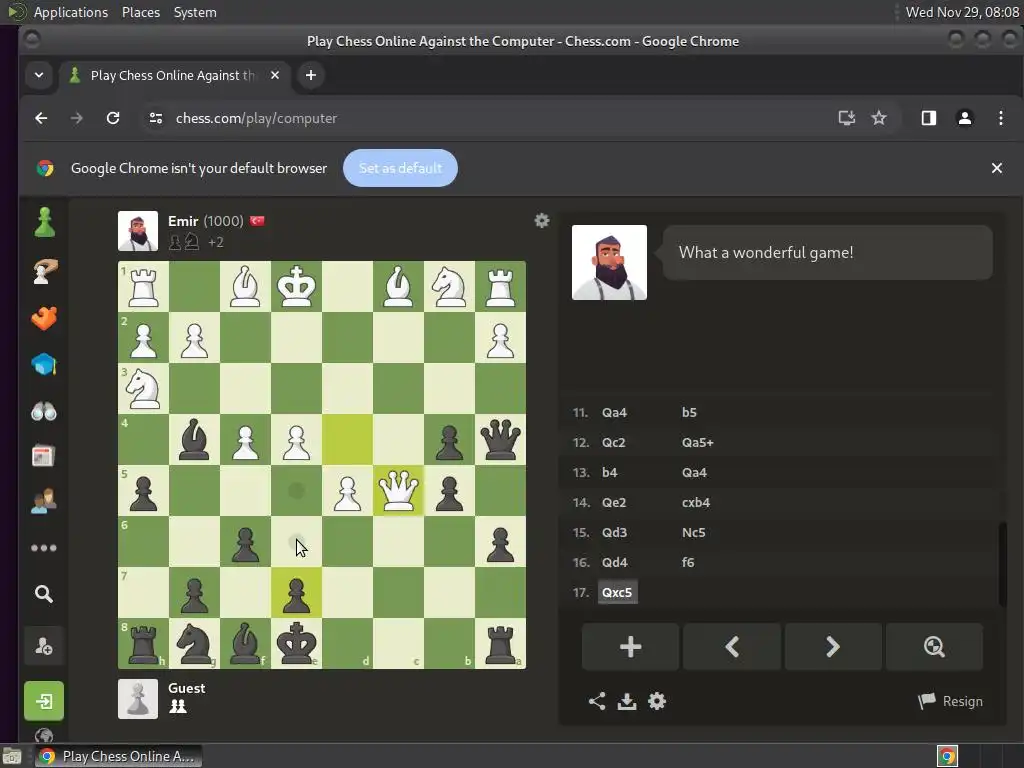This screenshot has height=768, width=1024.
Task: Select move 13. b4 in move list
Action: [609, 472]
